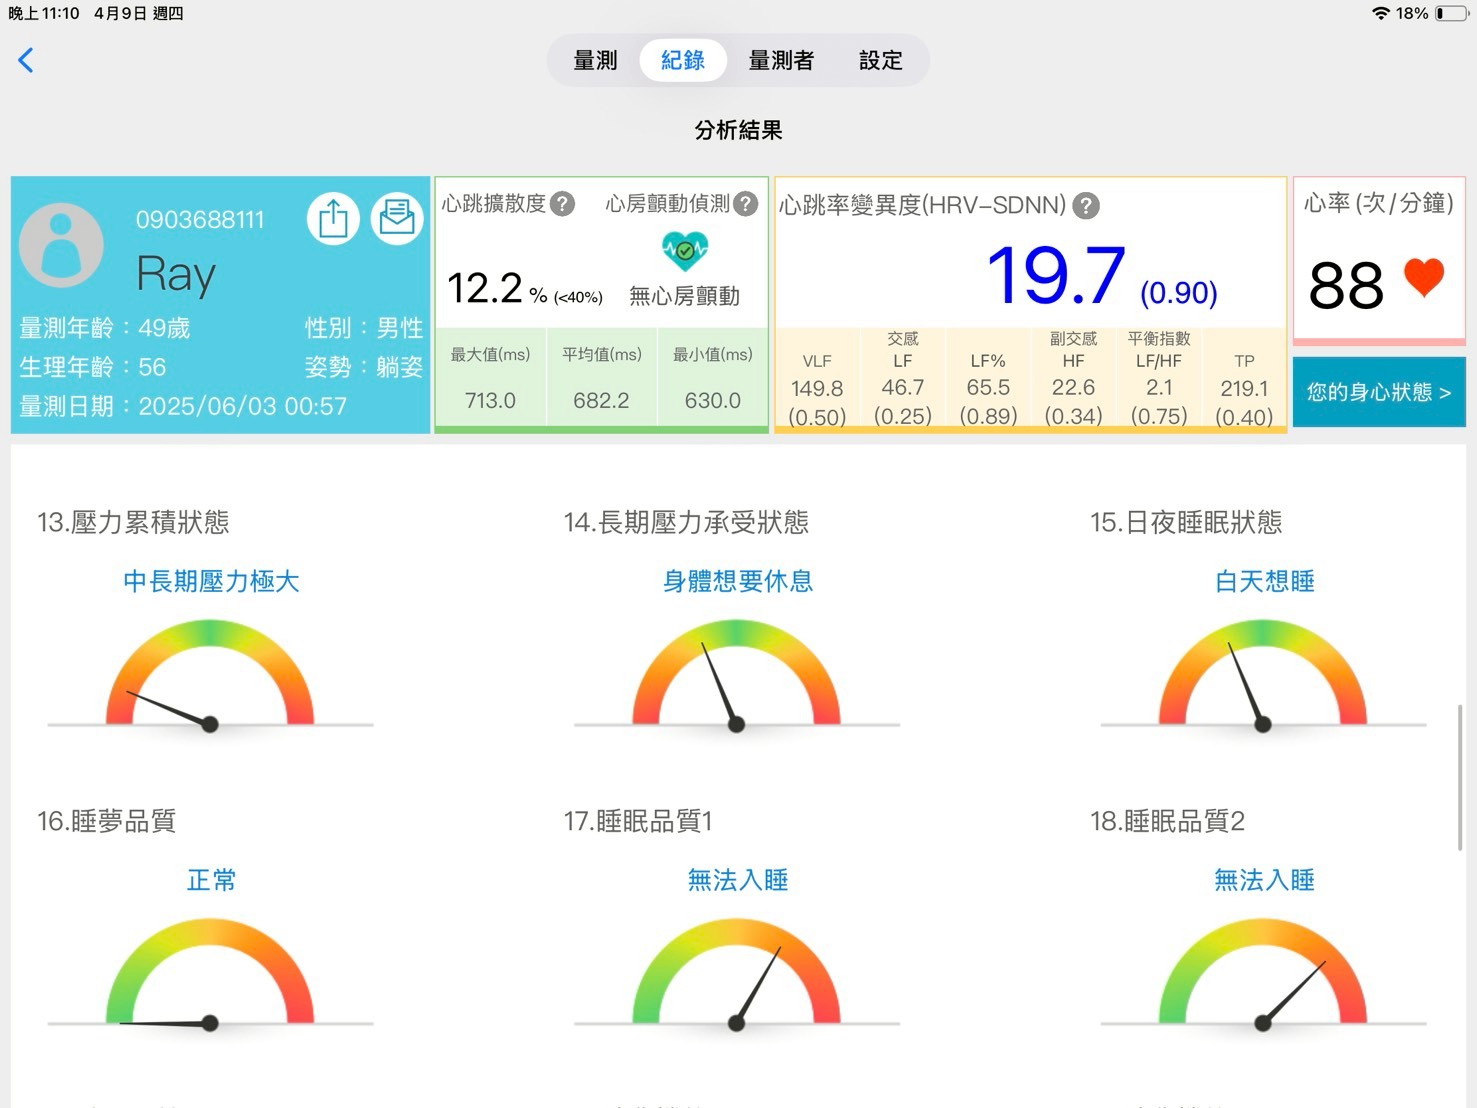This screenshot has height=1108, width=1477.
Task: Tap the 中長期壓力極大 result link
Action: tap(211, 581)
